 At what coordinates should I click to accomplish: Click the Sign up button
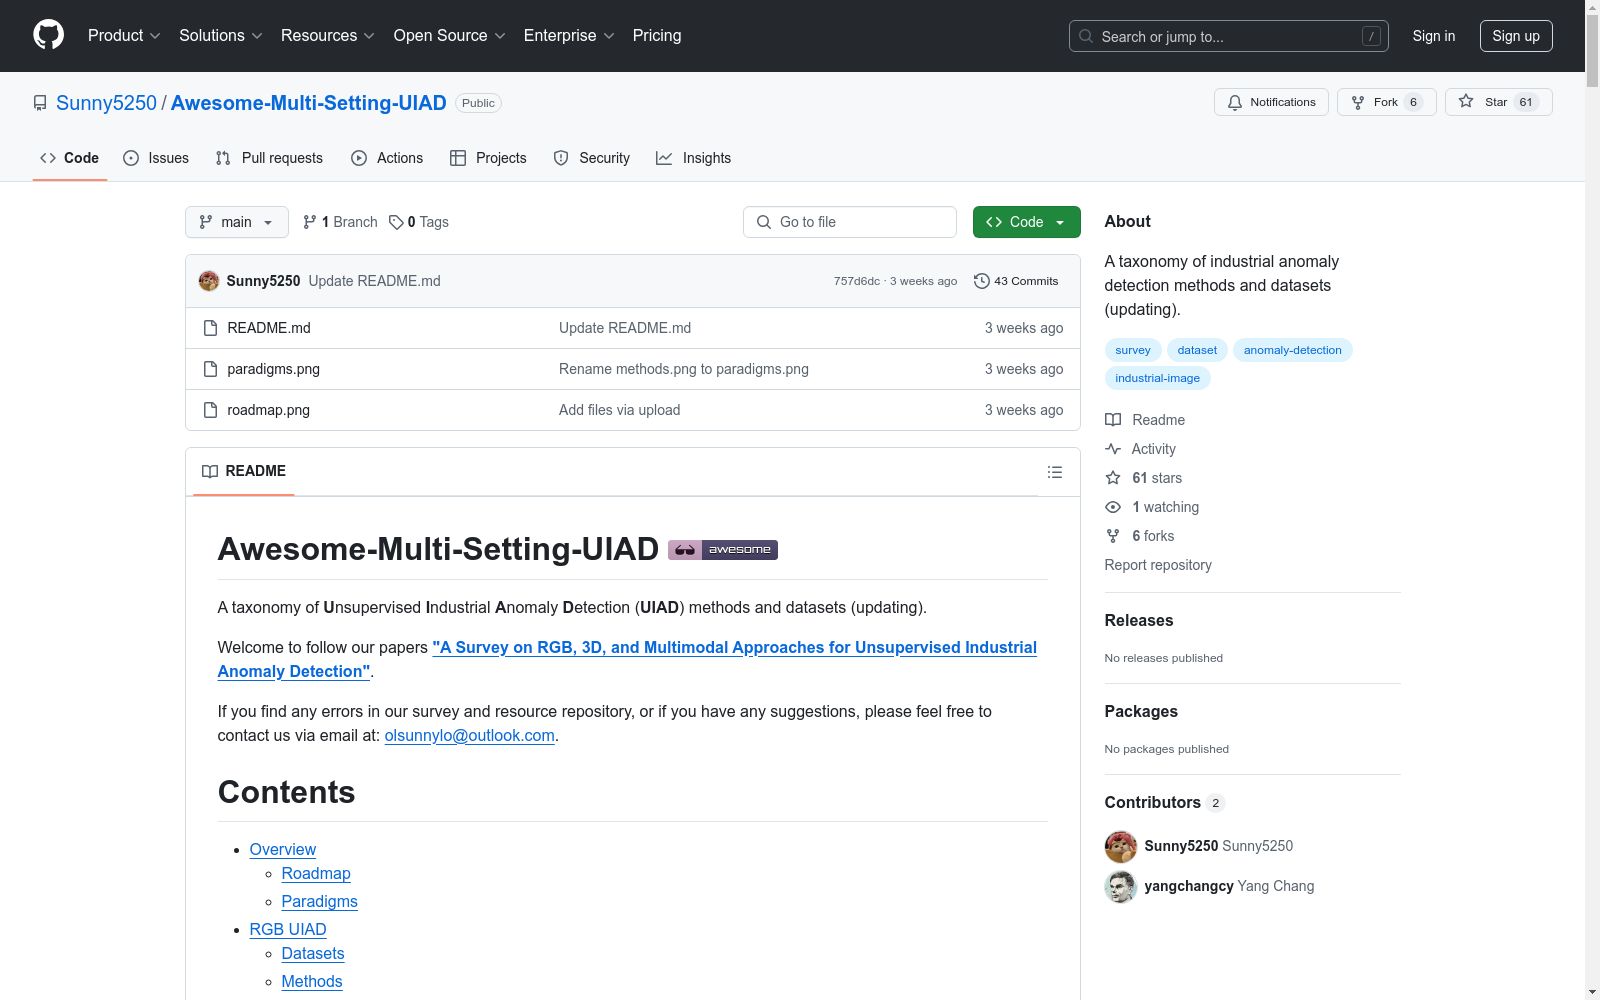tap(1515, 36)
